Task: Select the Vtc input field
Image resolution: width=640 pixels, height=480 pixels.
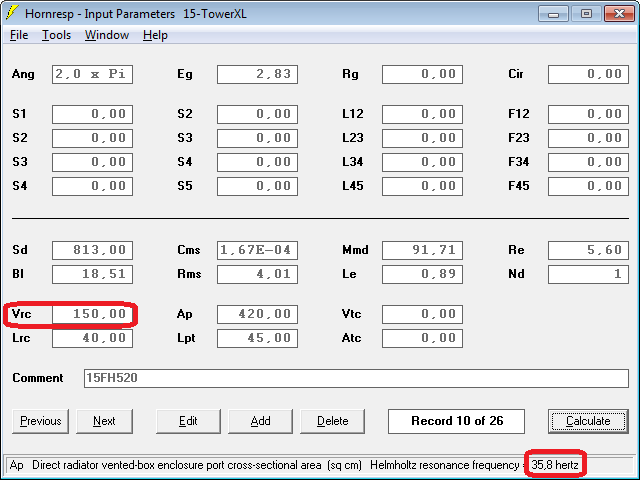Action: pyautogui.click(x=422, y=314)
